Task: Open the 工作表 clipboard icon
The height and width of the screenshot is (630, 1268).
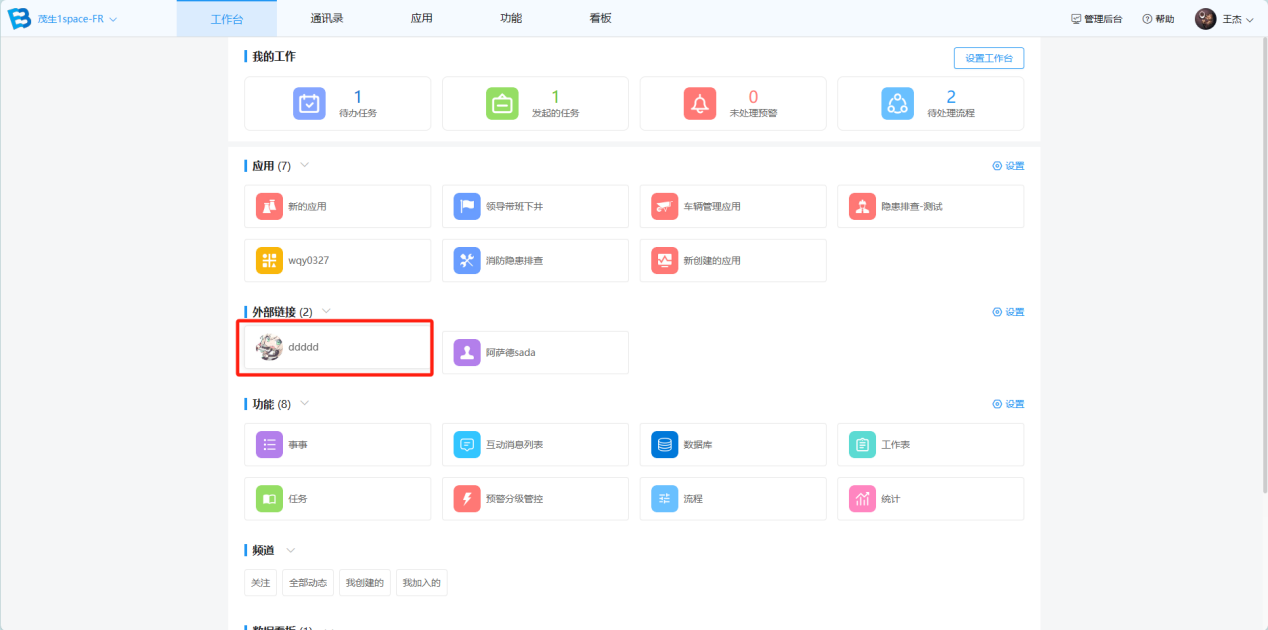Action: pyautogui.click(x=862, y=444)
